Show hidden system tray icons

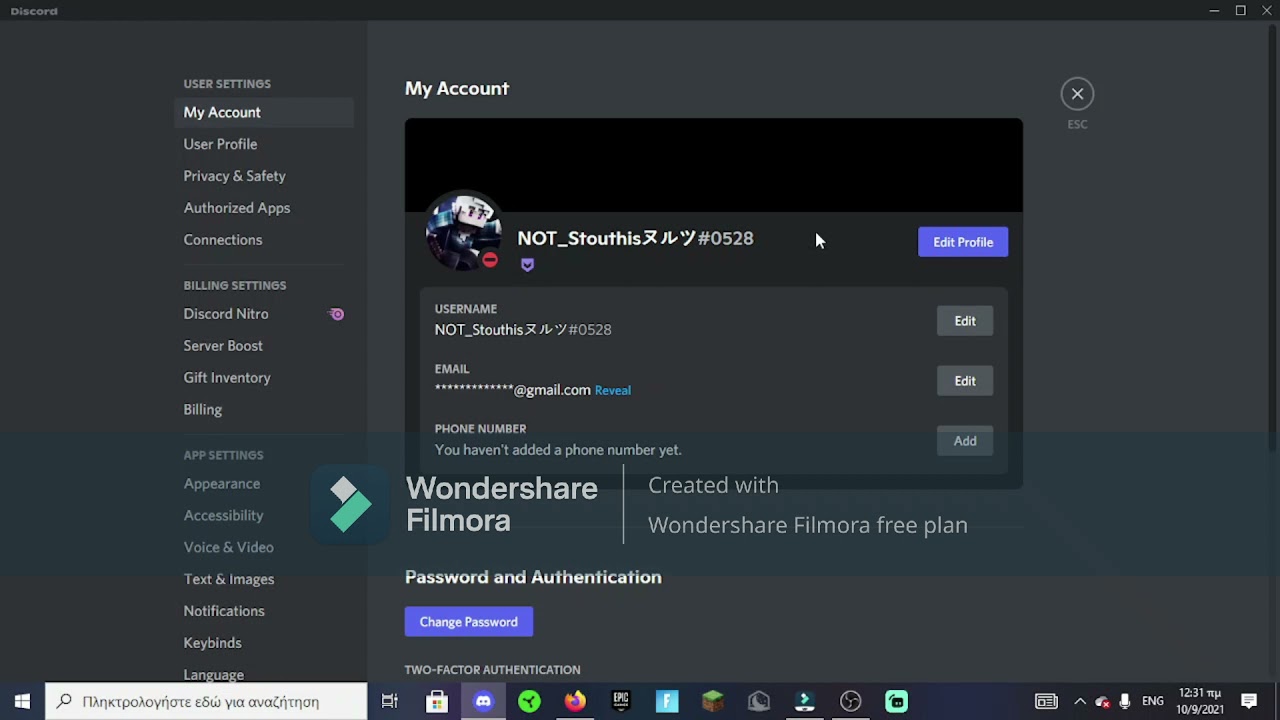pyautogui.click(x=1080, y=702)
